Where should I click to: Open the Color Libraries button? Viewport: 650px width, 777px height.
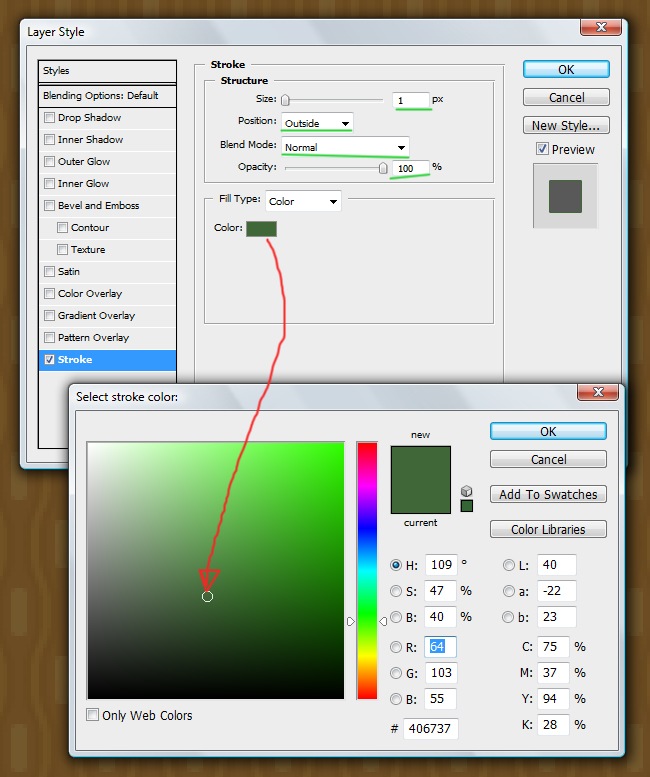548,529
